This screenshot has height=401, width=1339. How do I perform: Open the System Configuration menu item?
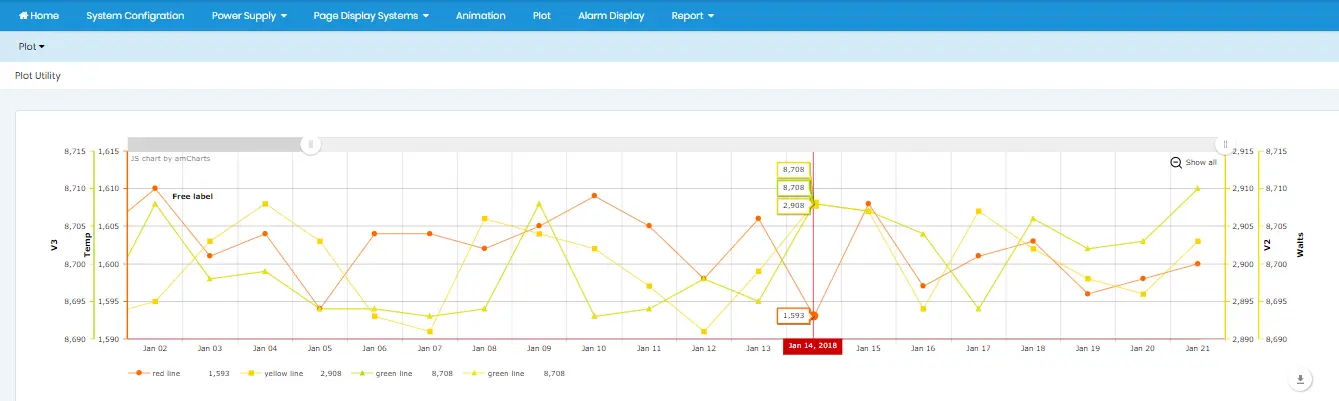pyautogui.click(x=135, y=16)
